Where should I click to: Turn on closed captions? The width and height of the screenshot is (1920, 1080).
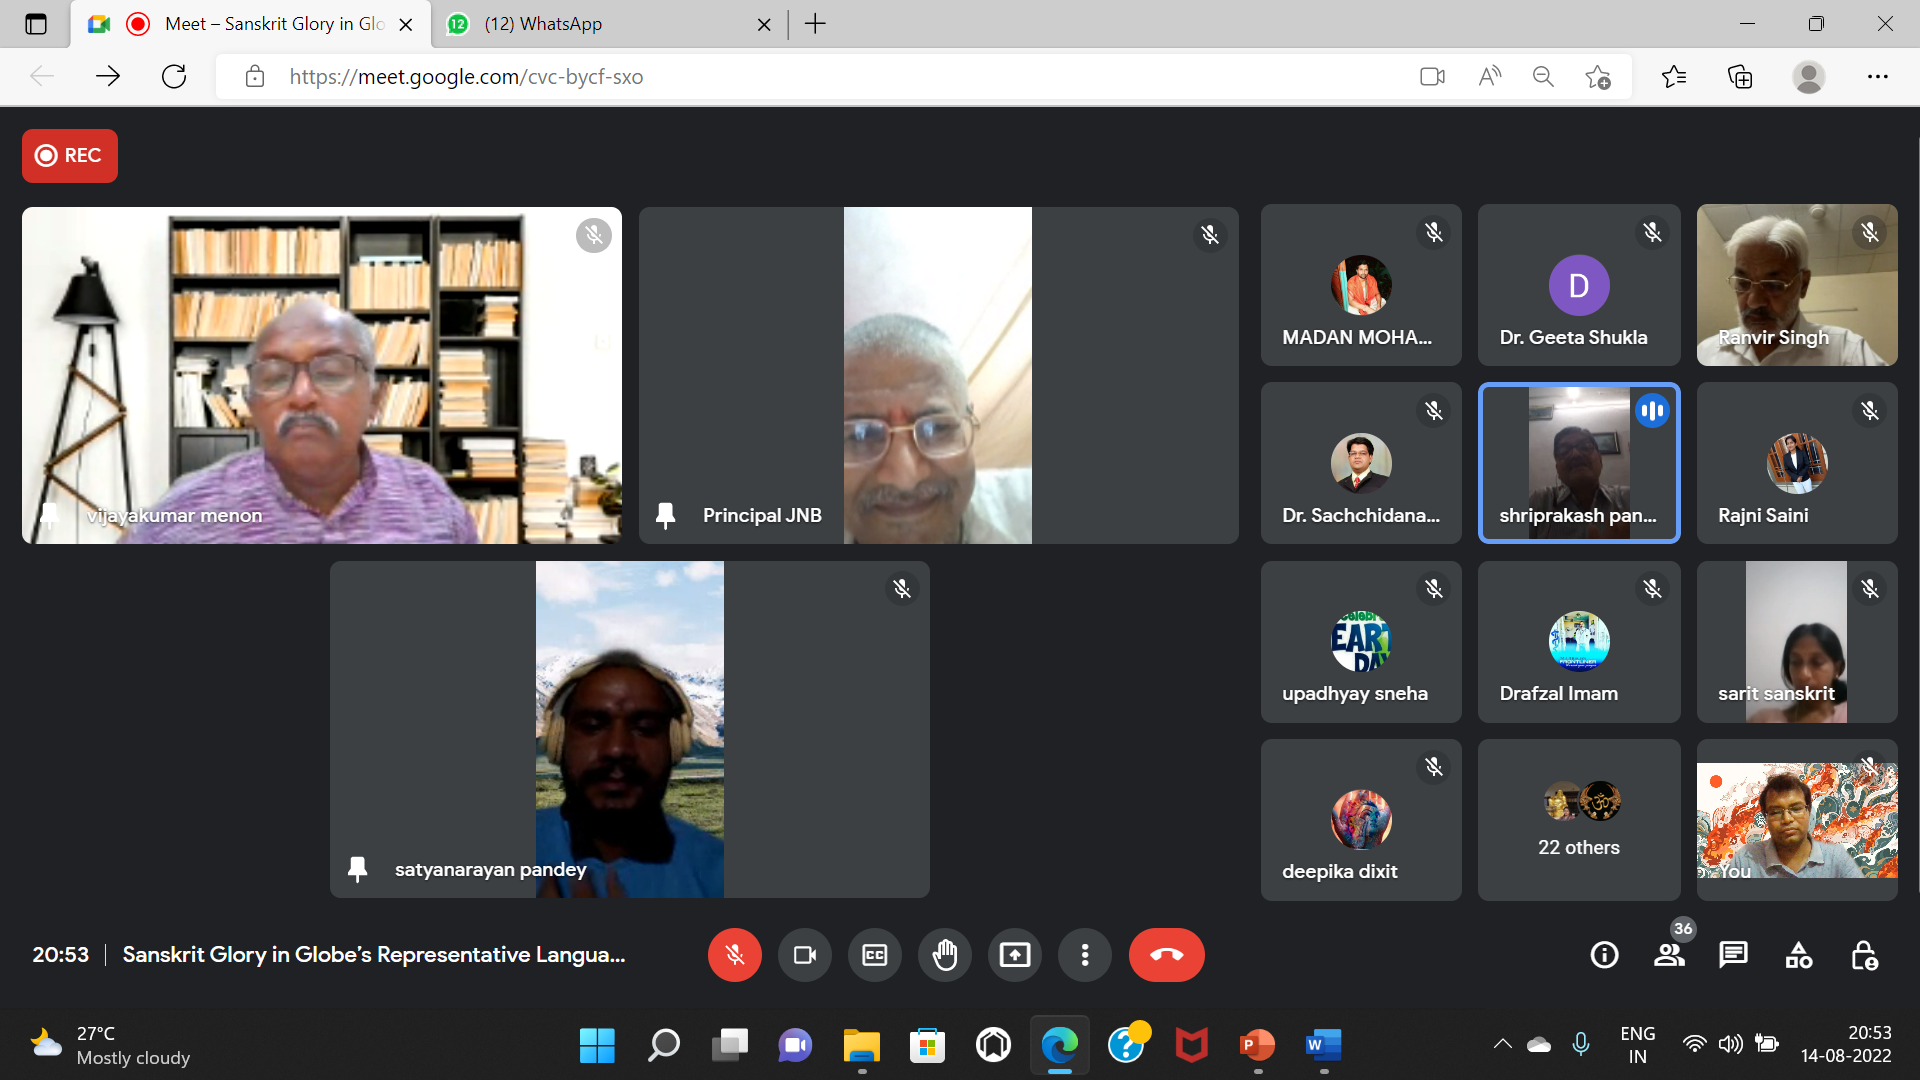coord(874,955)
